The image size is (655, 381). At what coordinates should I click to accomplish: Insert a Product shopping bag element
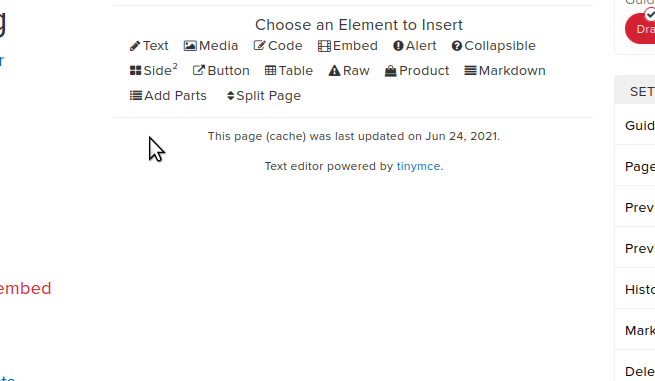point(391,71)
